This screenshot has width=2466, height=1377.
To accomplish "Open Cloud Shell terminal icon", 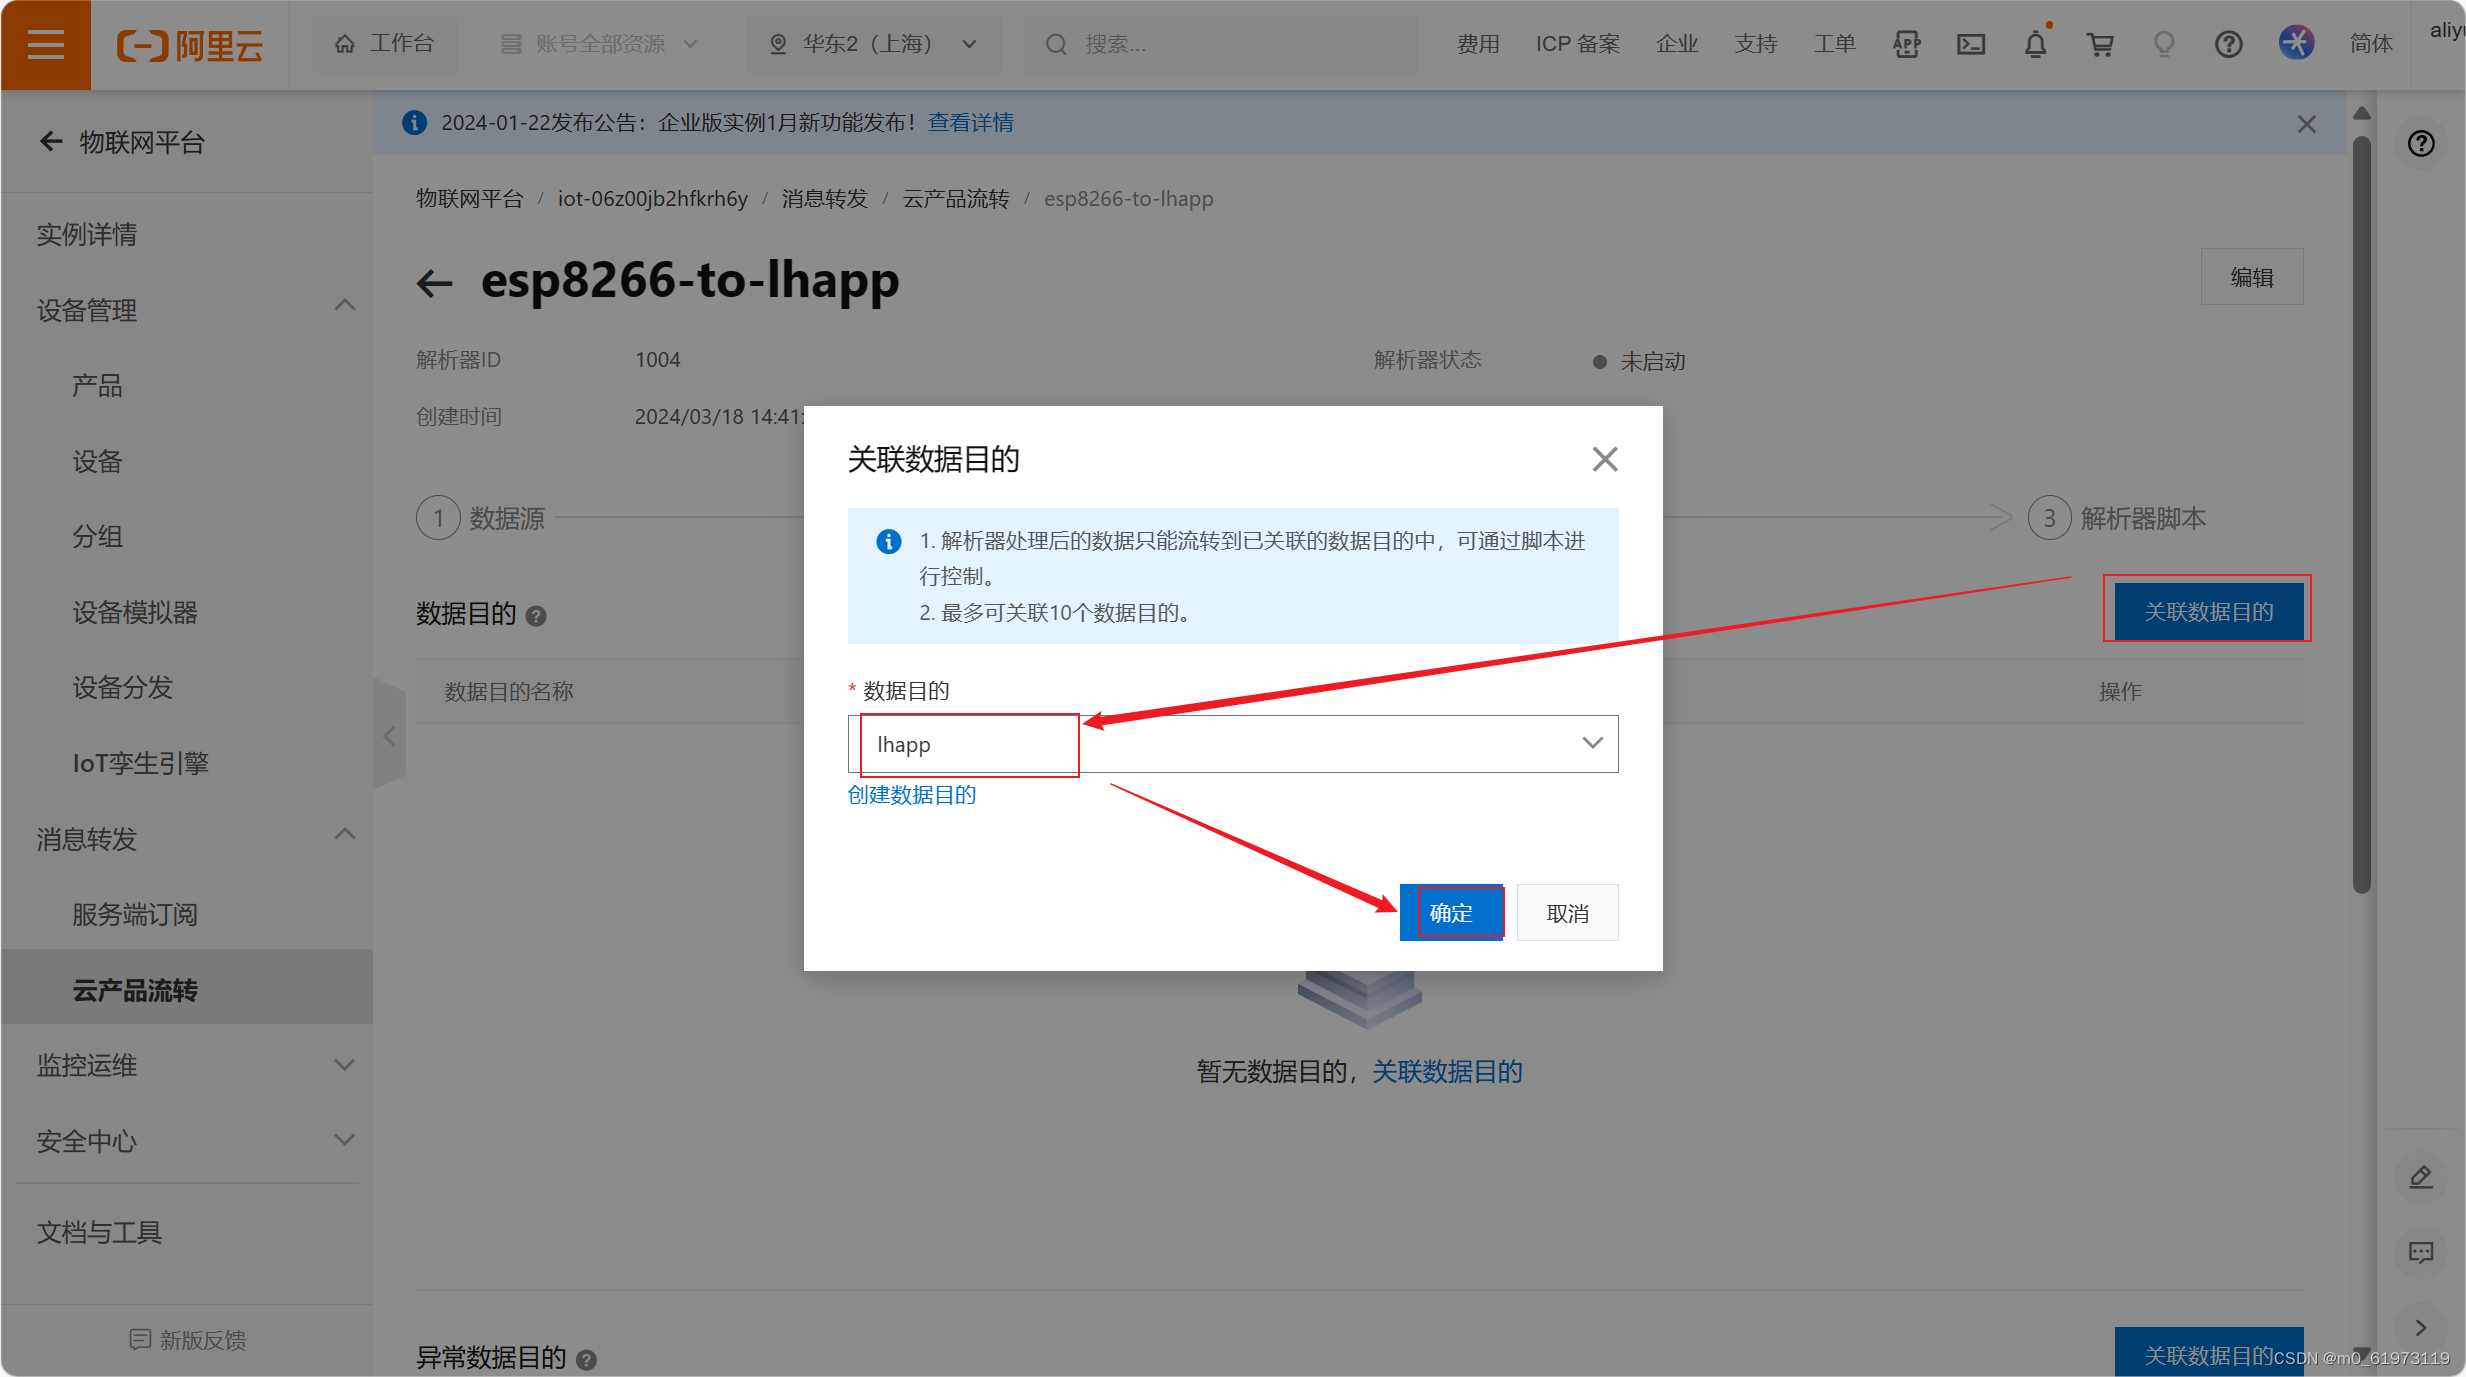I will click(x=1971, y=44).
